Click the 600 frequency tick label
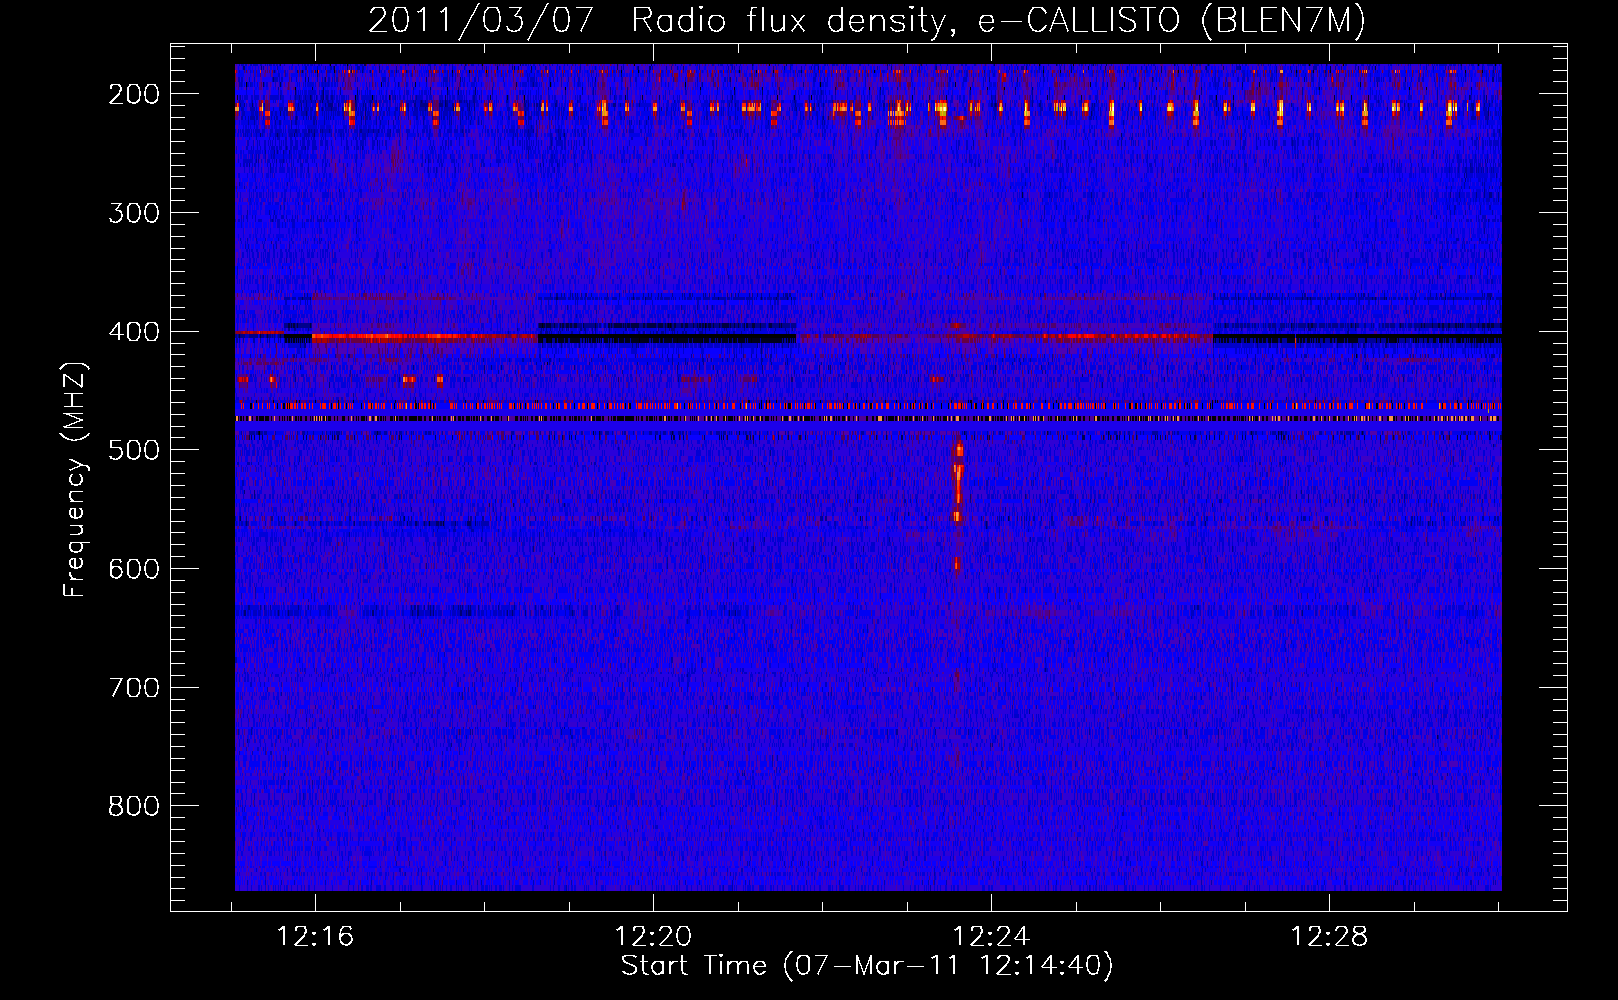Image resolution: width=1618 pixels, height=1000 pixels. (x=134, y=569)
